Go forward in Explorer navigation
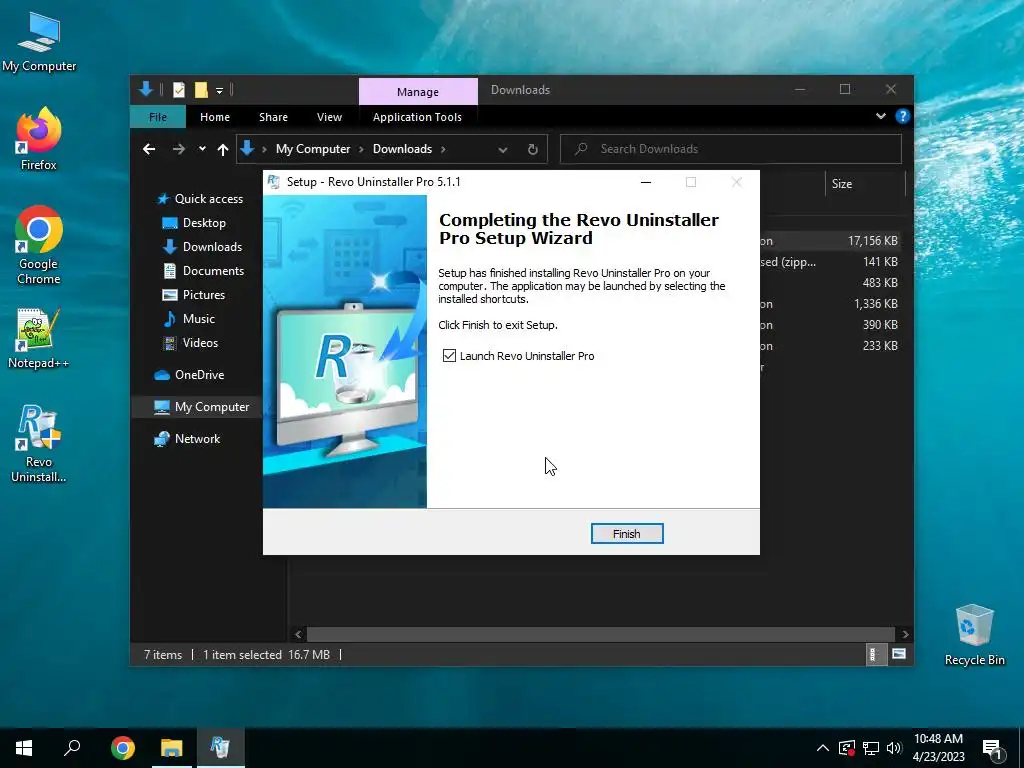1024x768 pixels. (178, 149)
